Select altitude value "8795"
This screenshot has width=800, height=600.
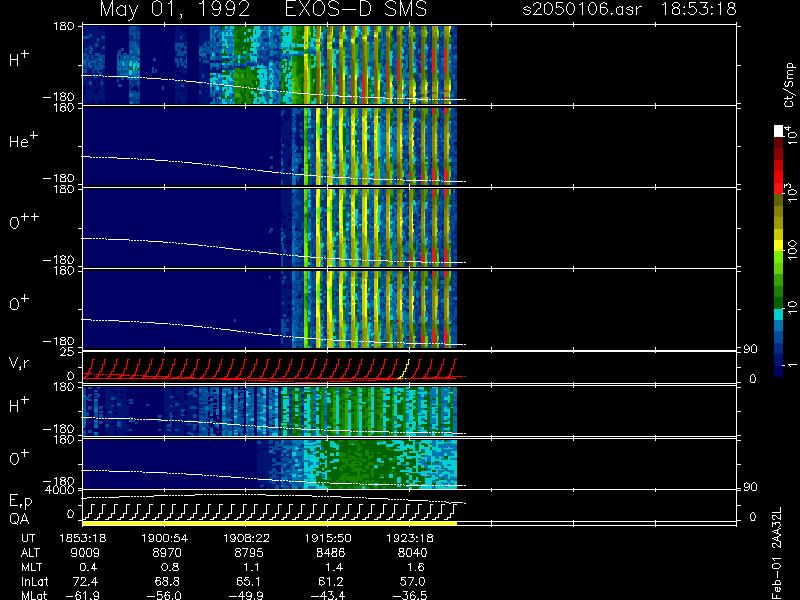click(248, 553)
